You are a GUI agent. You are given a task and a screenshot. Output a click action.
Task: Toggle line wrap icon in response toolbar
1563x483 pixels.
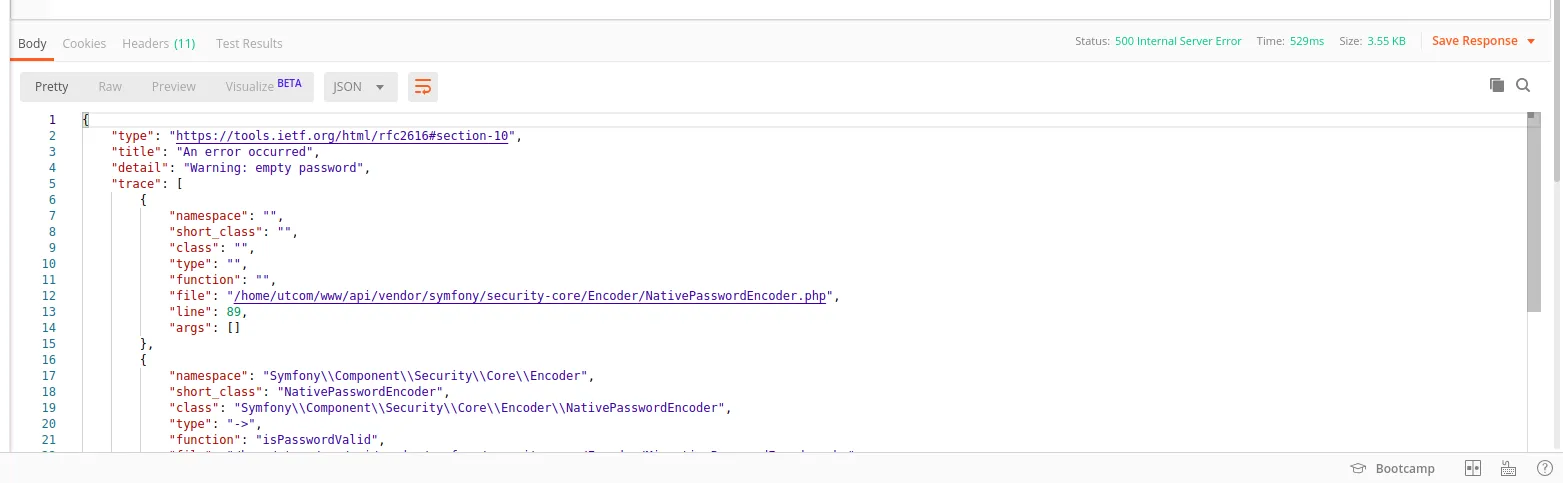tap(423, 87)
